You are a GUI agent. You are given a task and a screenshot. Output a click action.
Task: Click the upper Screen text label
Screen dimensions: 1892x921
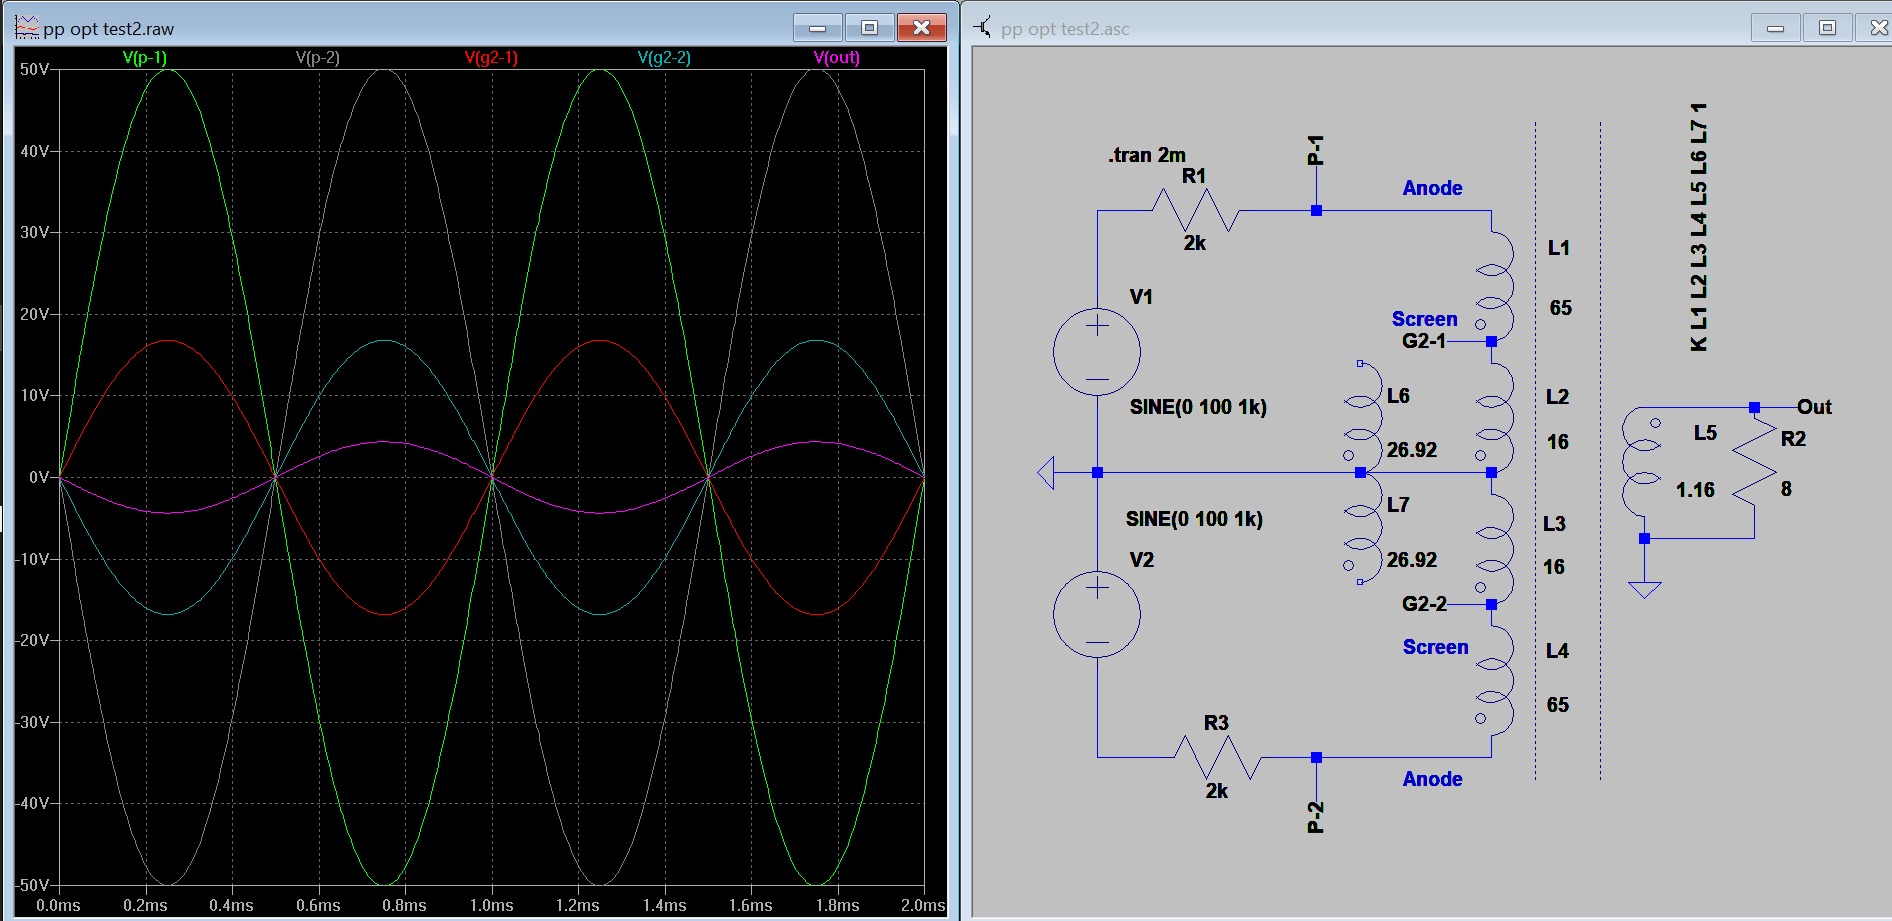[1424, 319]
